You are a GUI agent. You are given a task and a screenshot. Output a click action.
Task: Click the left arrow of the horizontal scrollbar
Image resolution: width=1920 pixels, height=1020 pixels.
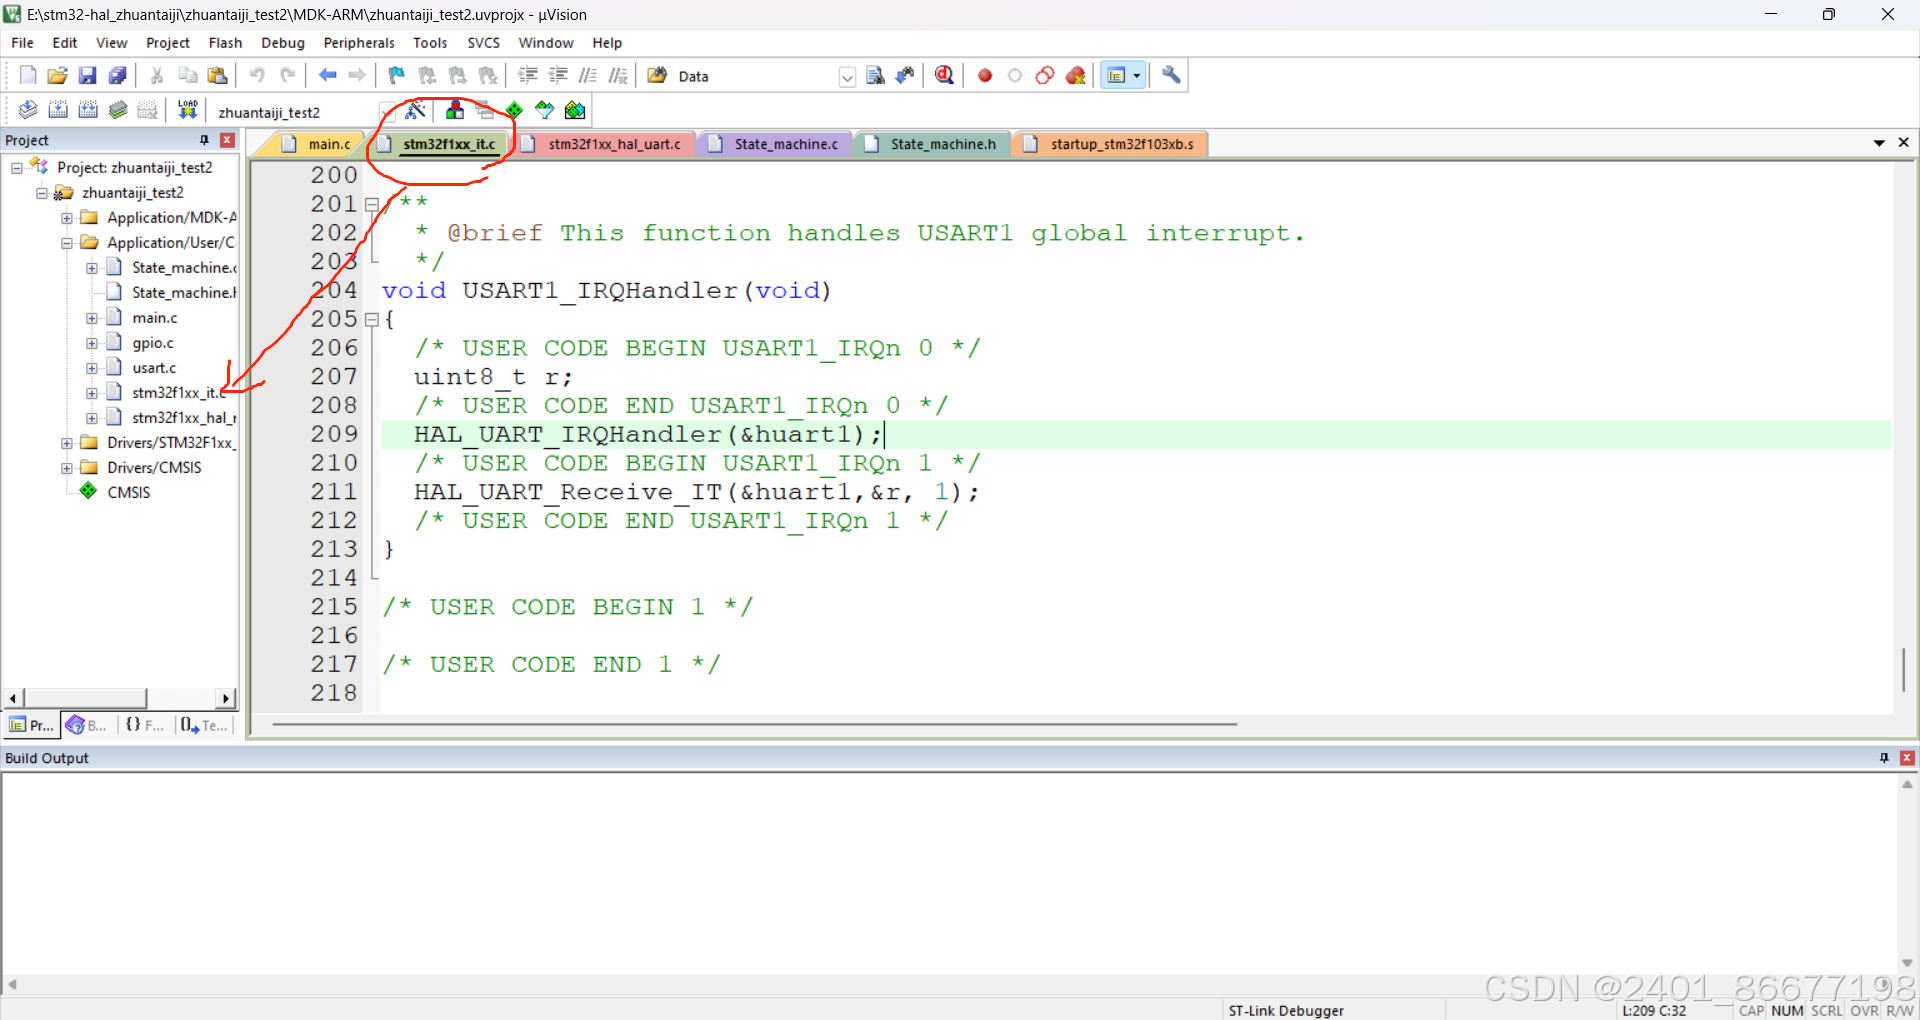(12, 698)
